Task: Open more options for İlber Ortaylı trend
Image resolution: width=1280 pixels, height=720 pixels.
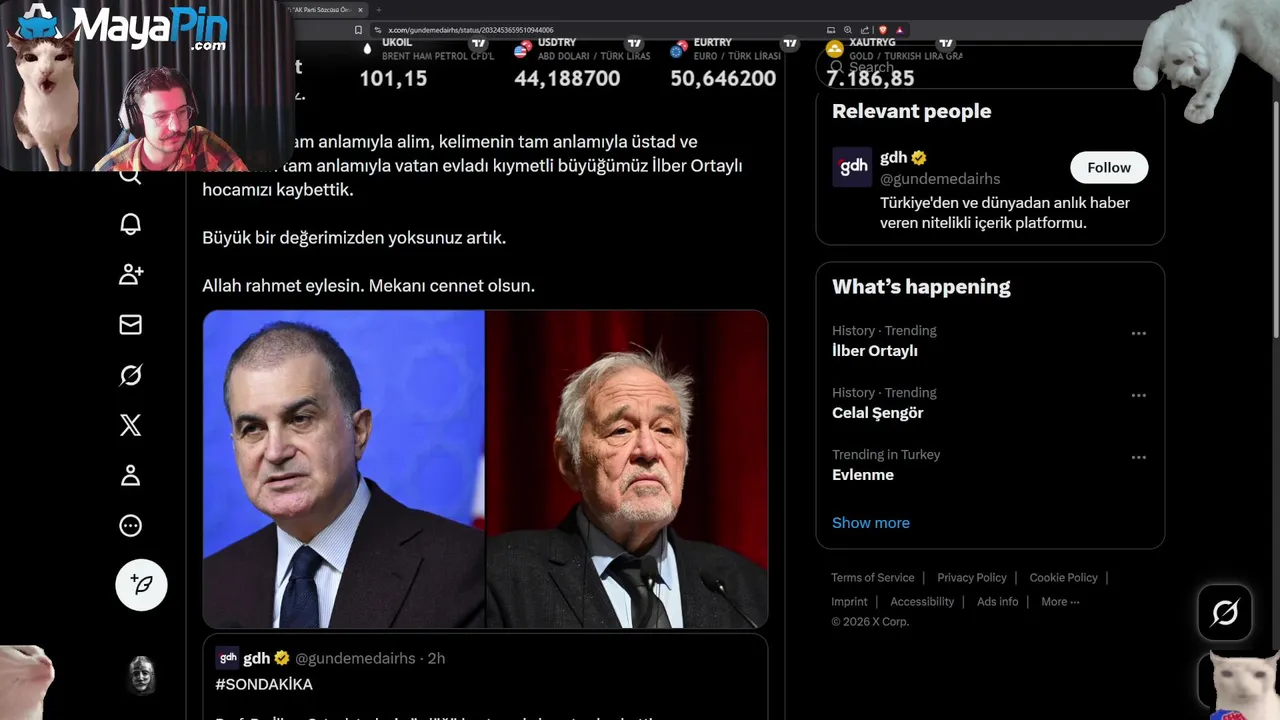Action: (1138, 334)
